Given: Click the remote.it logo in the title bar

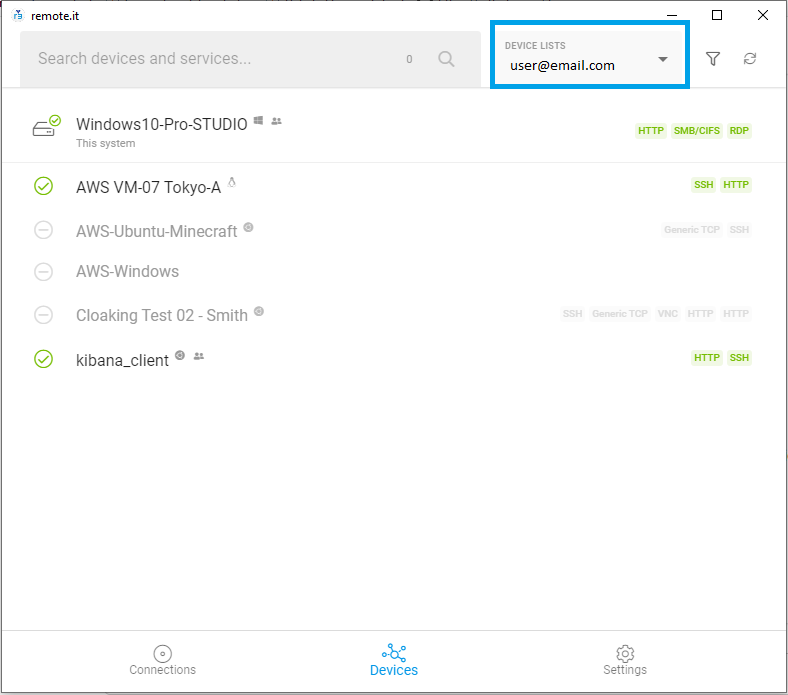Looking at the screenshot, I should point(18,16).
